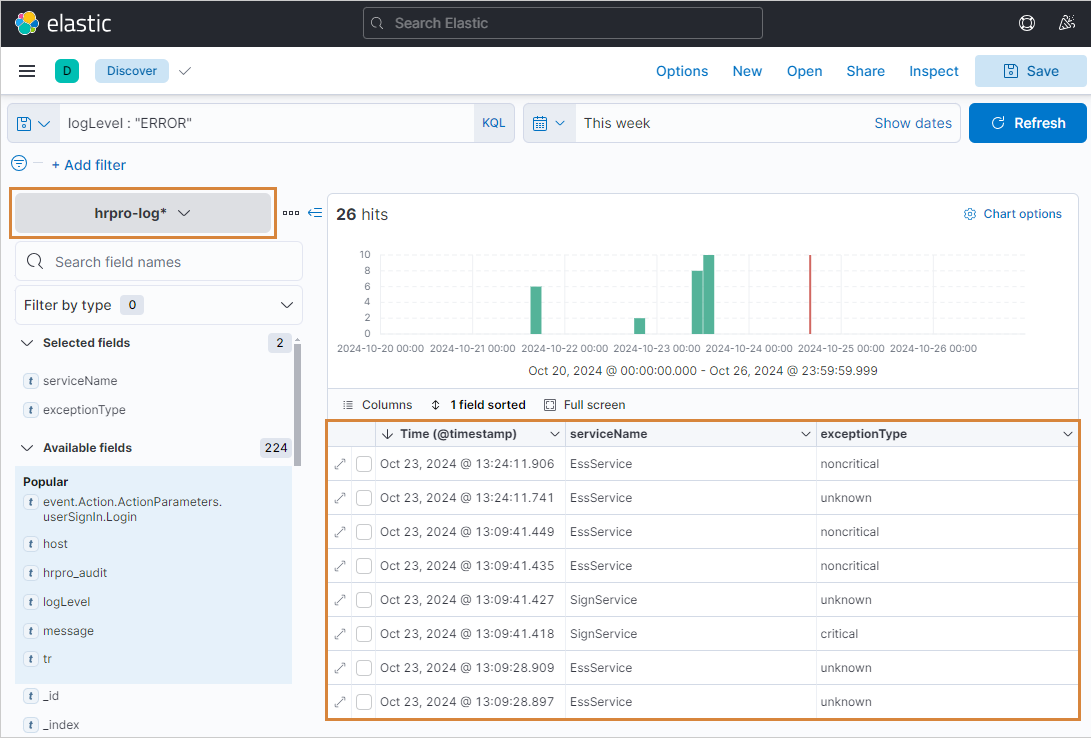Click 1 field sorted button
This screenshot has height=738, width=1091.
click(x=479, y=405)
